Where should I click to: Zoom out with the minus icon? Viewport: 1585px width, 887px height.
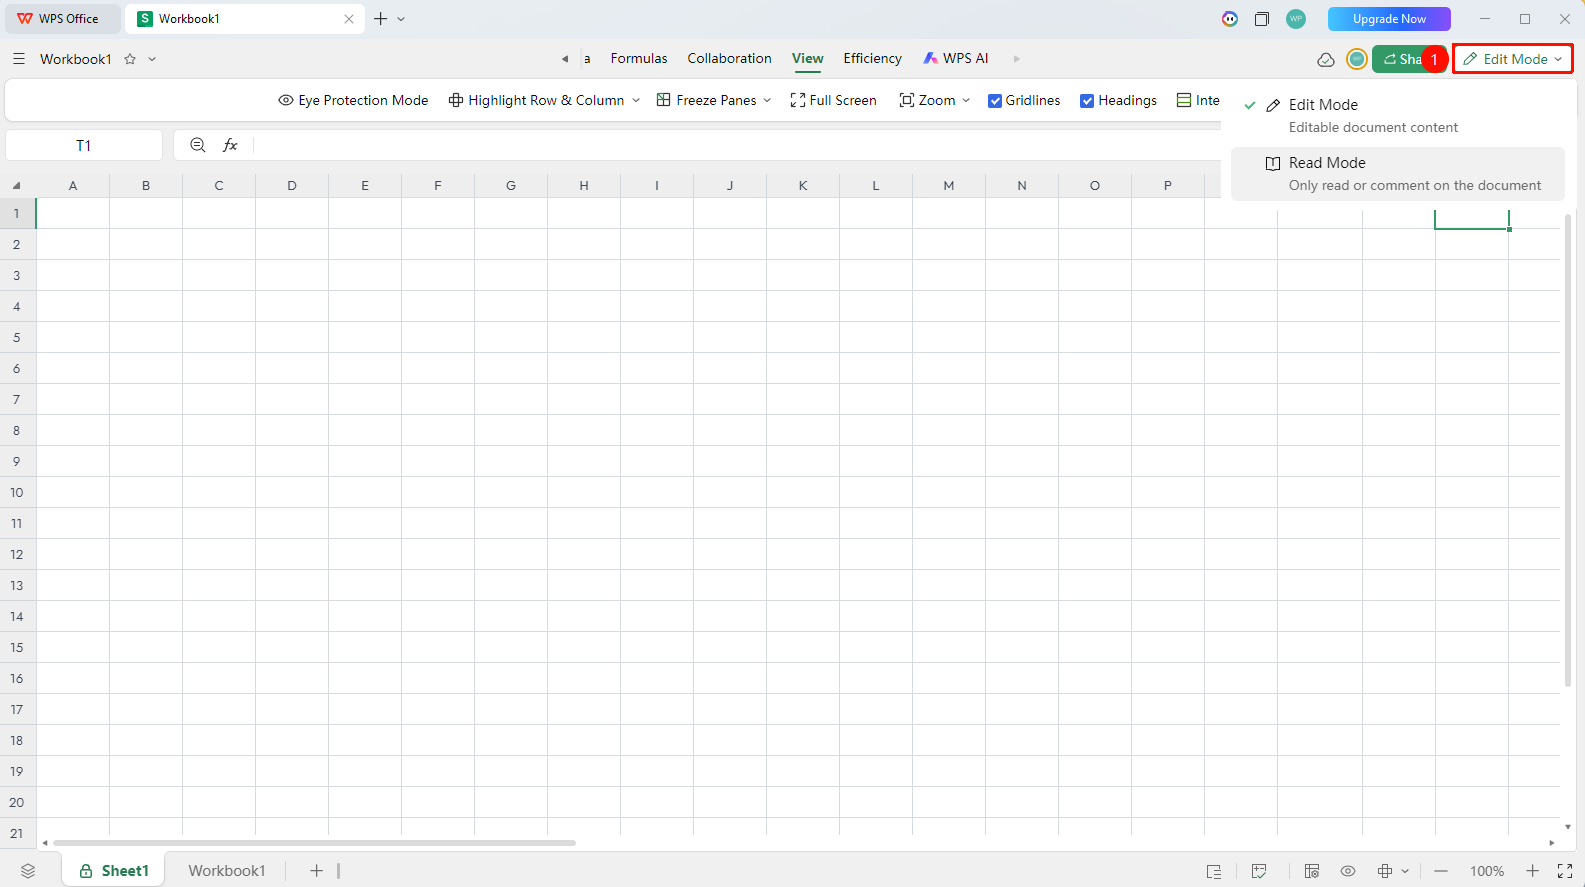[x=1441, y=871]
